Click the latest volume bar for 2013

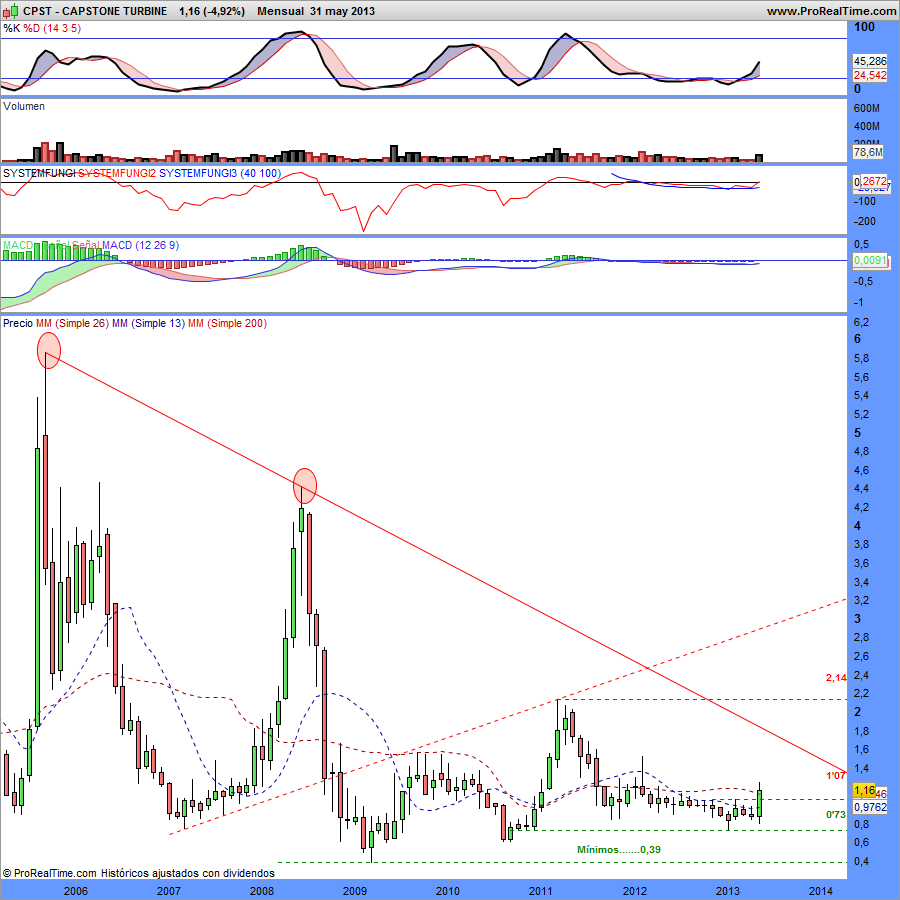point(759,158)
